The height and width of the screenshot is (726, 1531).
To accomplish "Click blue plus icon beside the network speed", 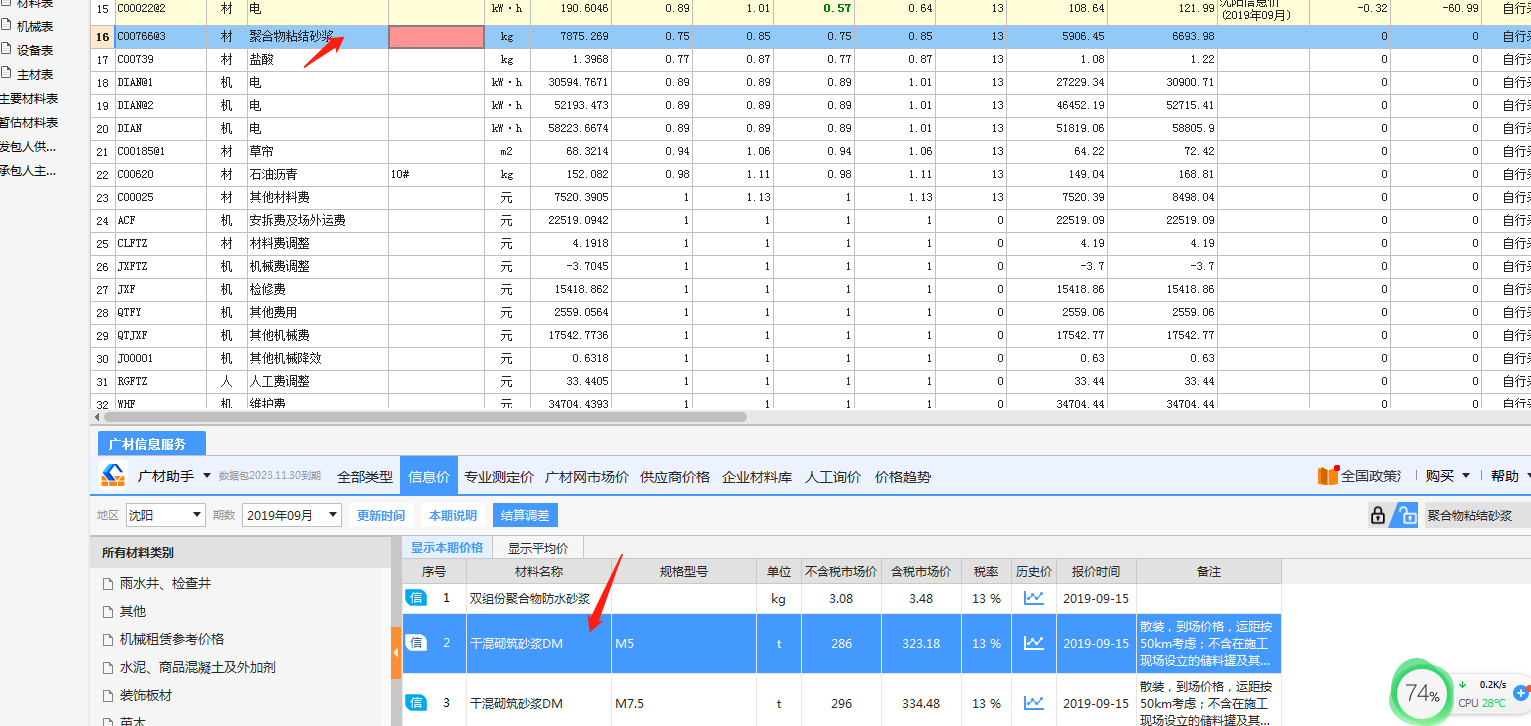I will tap(1522, 691).
